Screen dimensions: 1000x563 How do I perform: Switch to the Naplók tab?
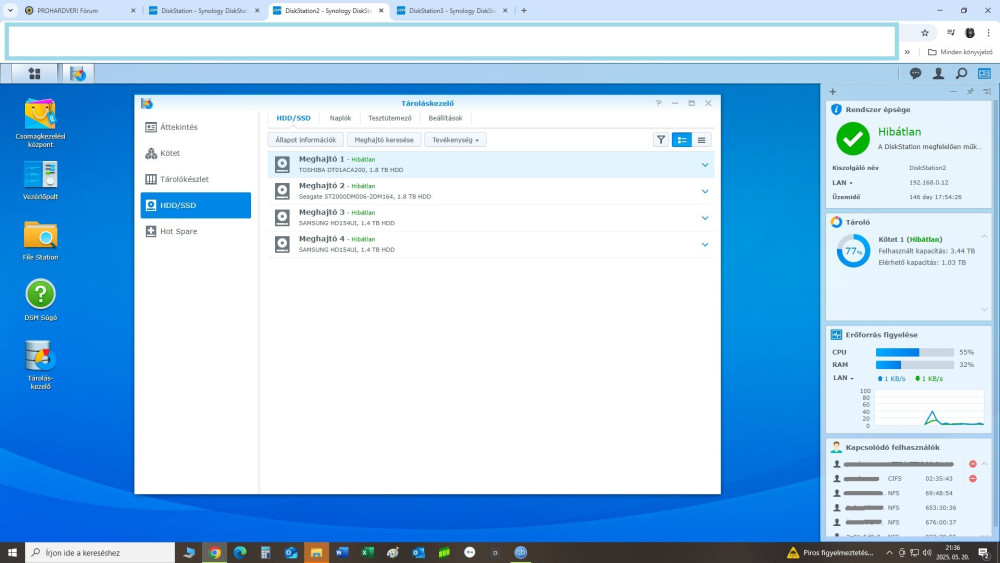point(340,118)
